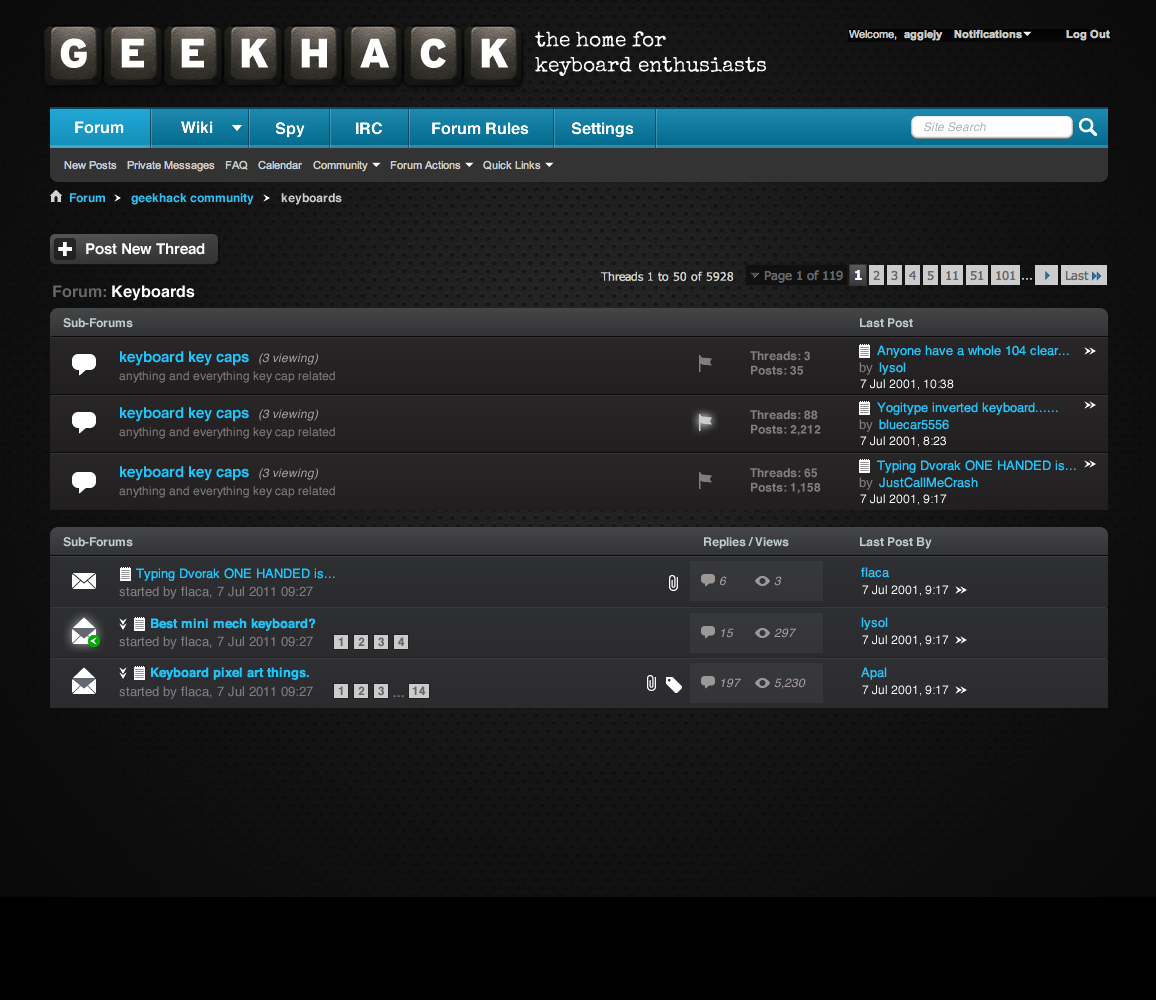Open the Spy tab

(289, 128)
